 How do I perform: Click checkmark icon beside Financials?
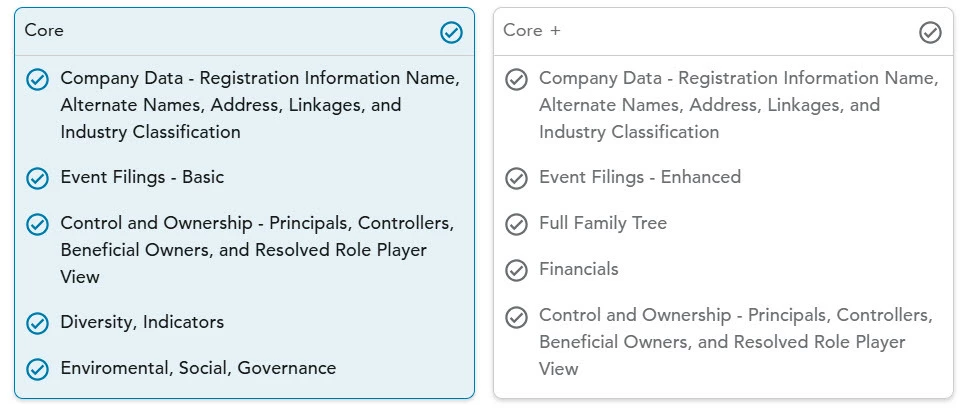coord(516,270)
